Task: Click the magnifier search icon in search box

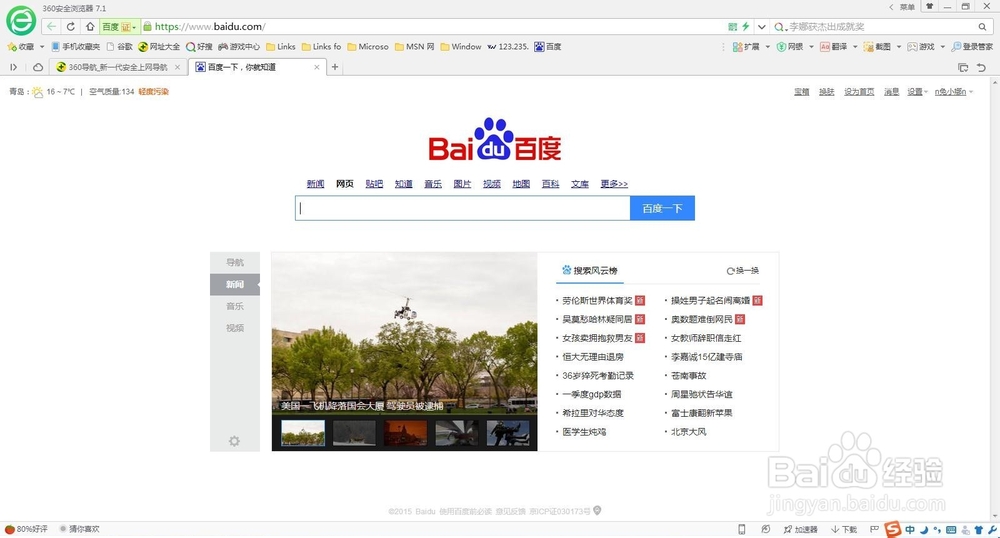Action: pos(983,27)
